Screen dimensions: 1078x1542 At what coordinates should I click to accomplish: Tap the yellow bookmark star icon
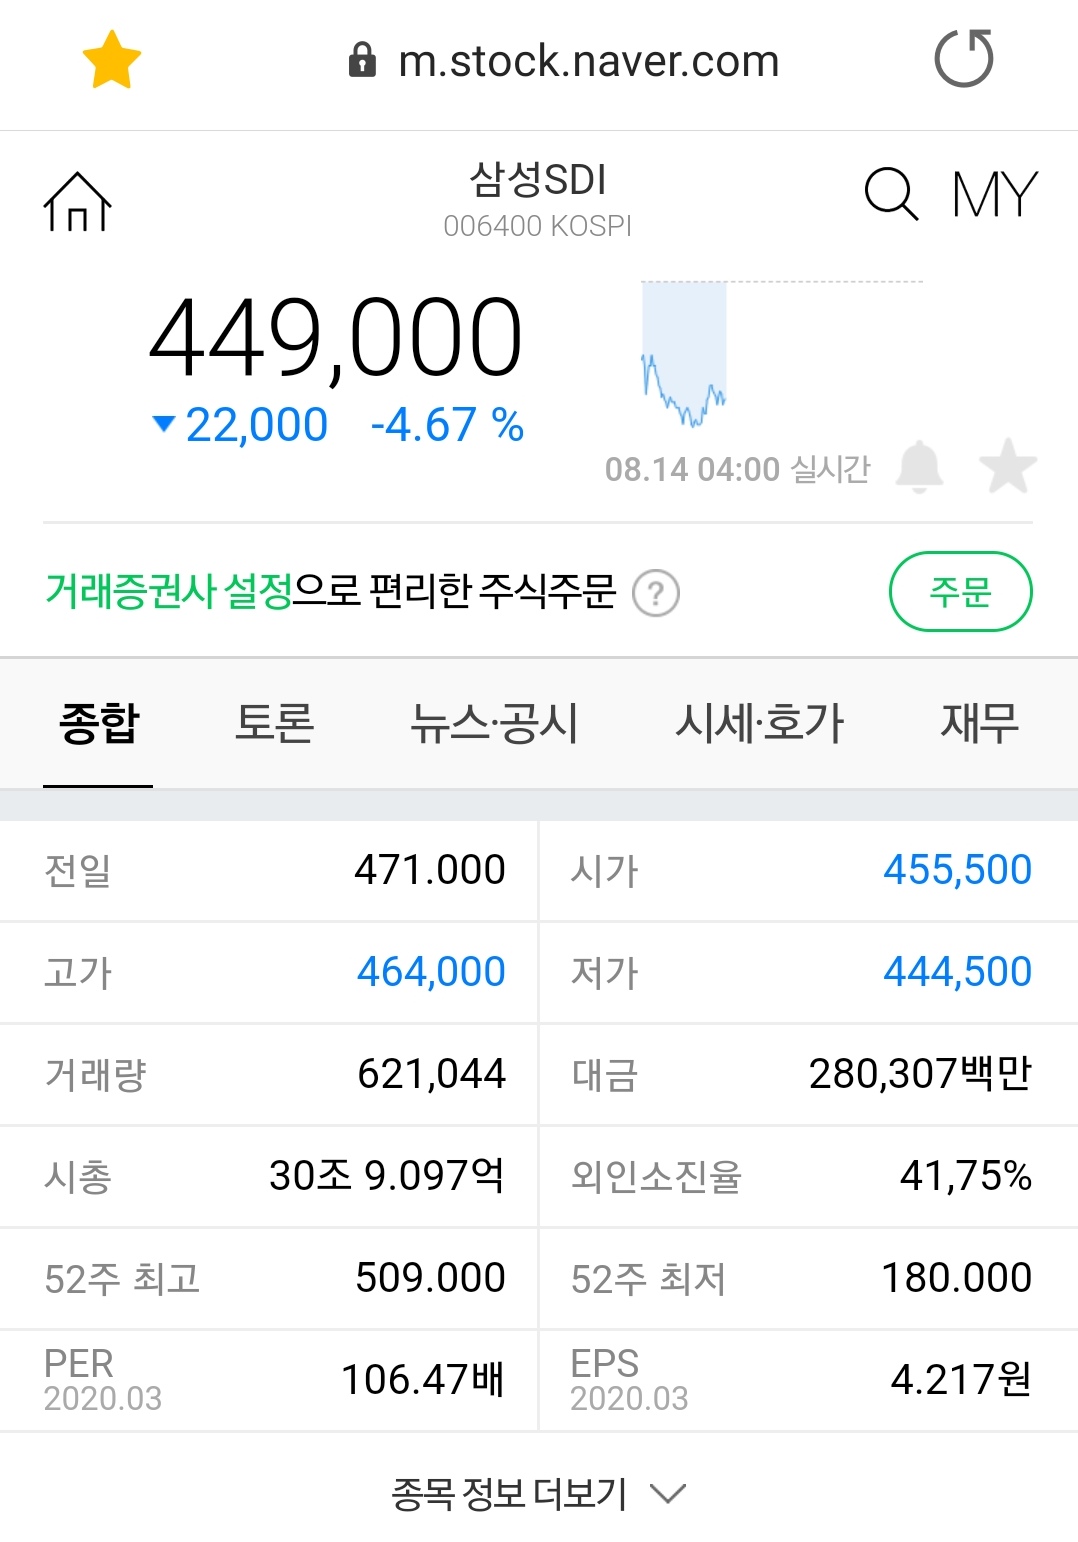pyautogui.click(x=111, y=60)
